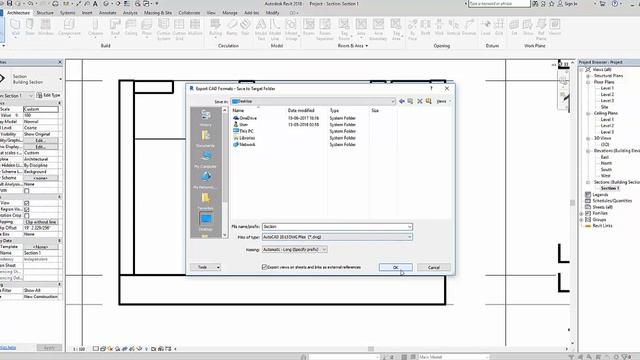The width and height of the screenshot is (640, 360).
Task: Open the Save in folder dropdown
Action: click(x=393, y=101)
